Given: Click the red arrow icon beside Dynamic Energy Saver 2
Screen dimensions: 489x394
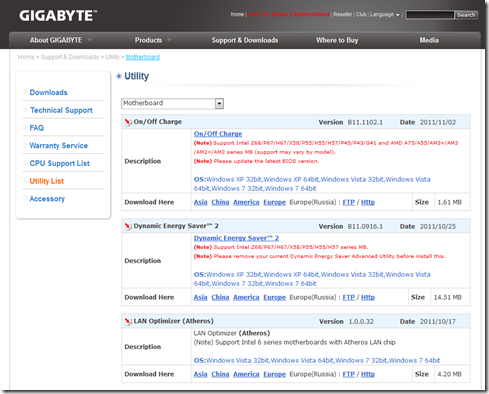Looking at the screenshot, I should (128, 226).
